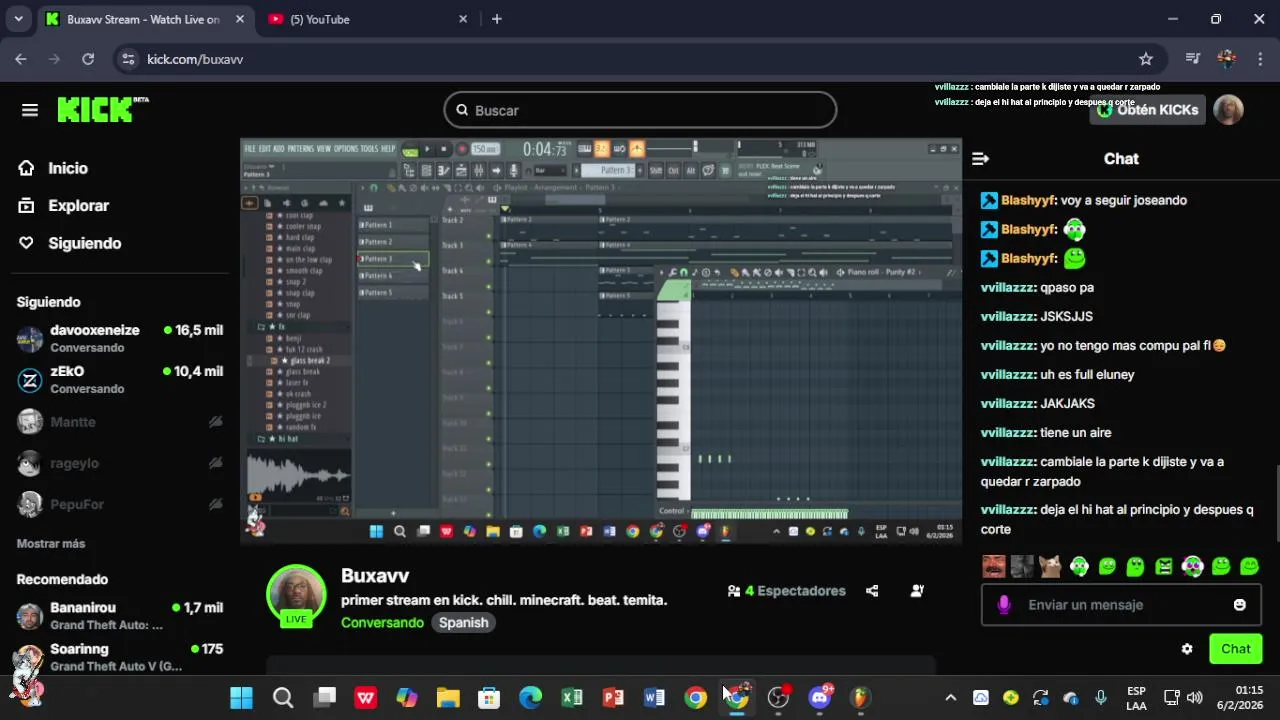This screenshot has width=1280, height=720.
Task: Open Inicio in the sidebar
Action: (68, 168)
